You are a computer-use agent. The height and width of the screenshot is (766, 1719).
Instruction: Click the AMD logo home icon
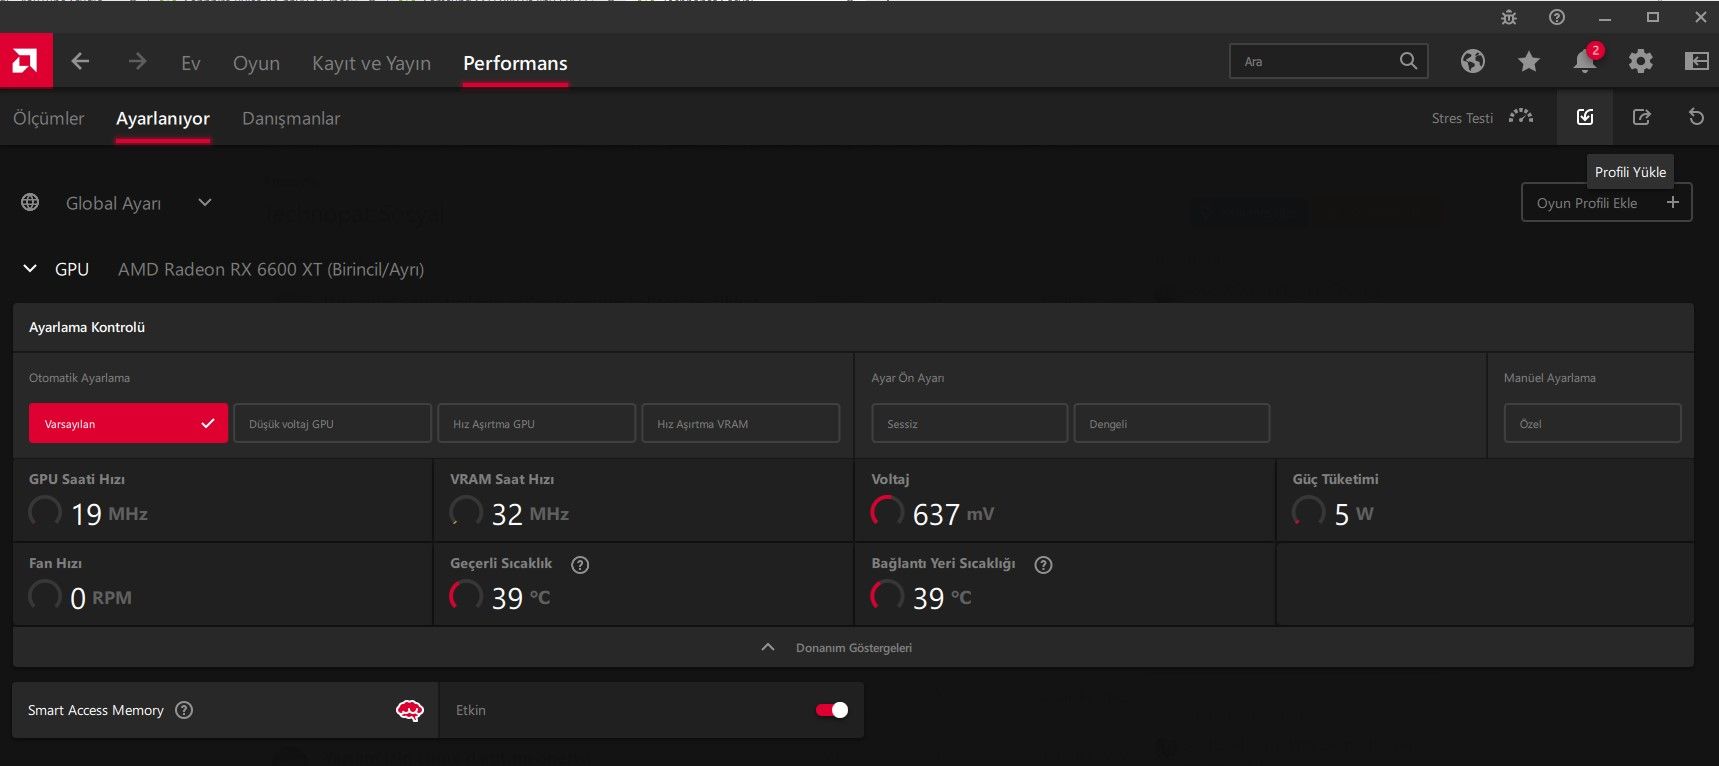pos(26,61)
